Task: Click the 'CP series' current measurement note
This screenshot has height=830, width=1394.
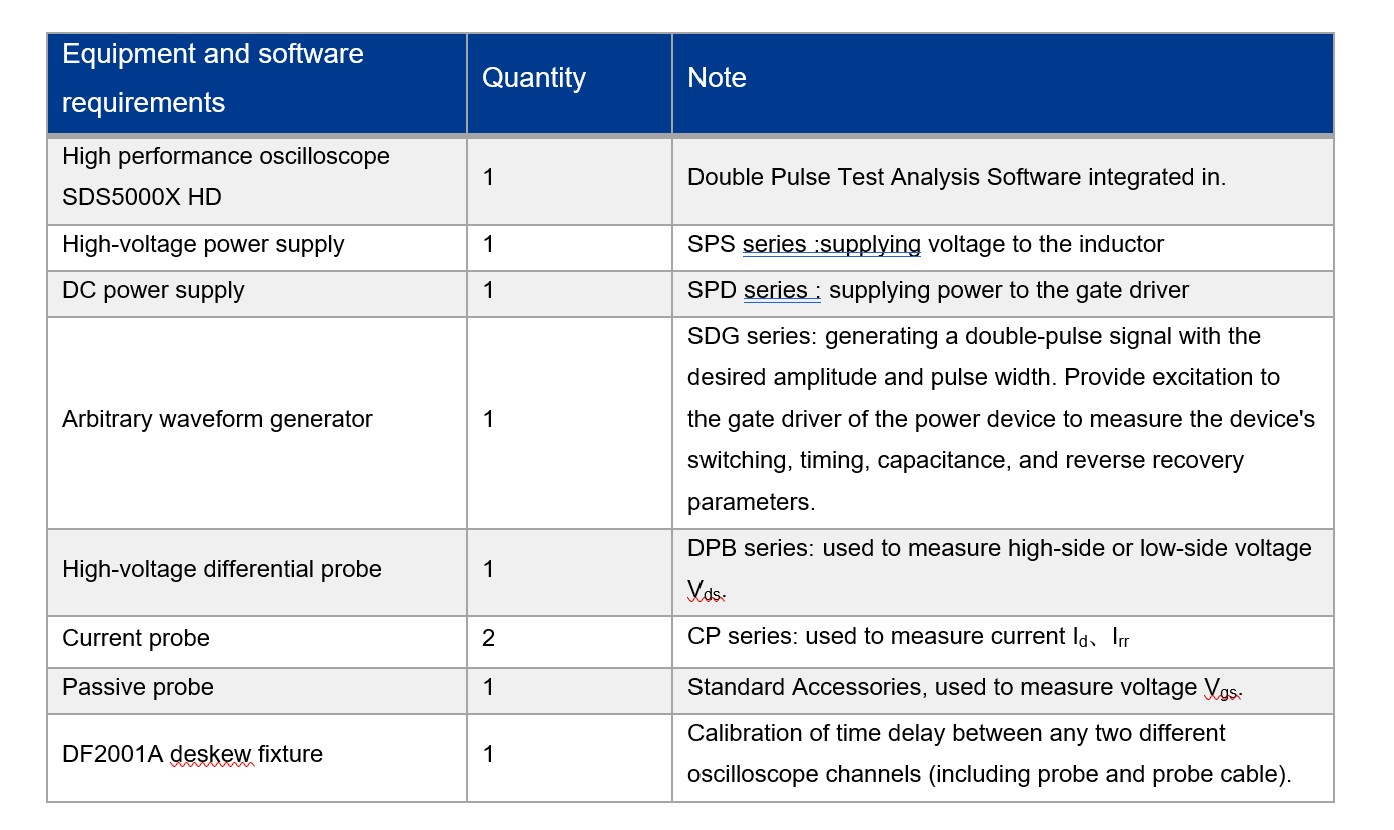Action: (x=907, y=638)
